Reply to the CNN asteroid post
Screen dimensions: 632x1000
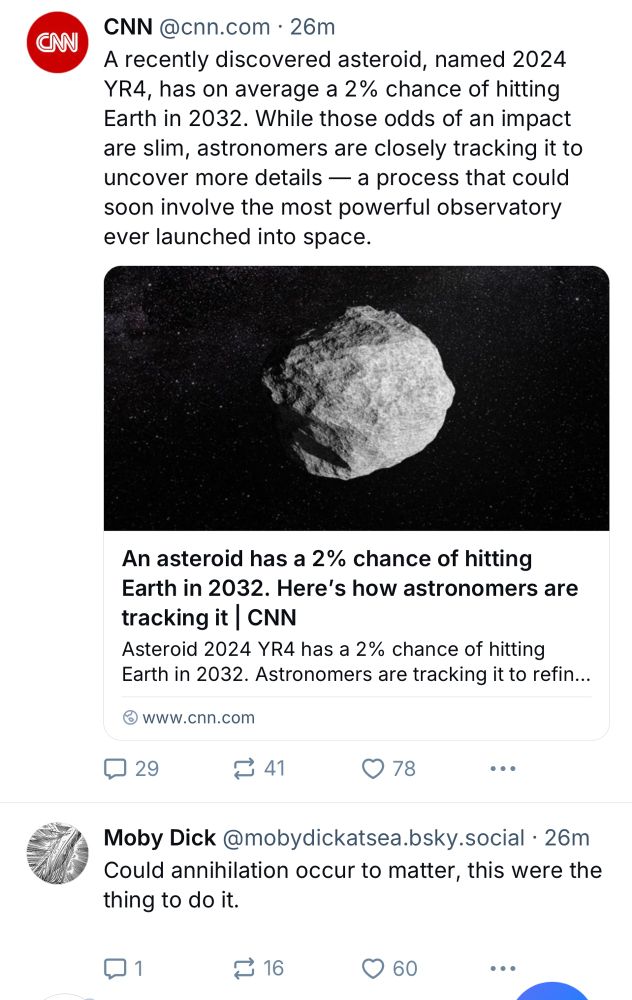[131, 768]
